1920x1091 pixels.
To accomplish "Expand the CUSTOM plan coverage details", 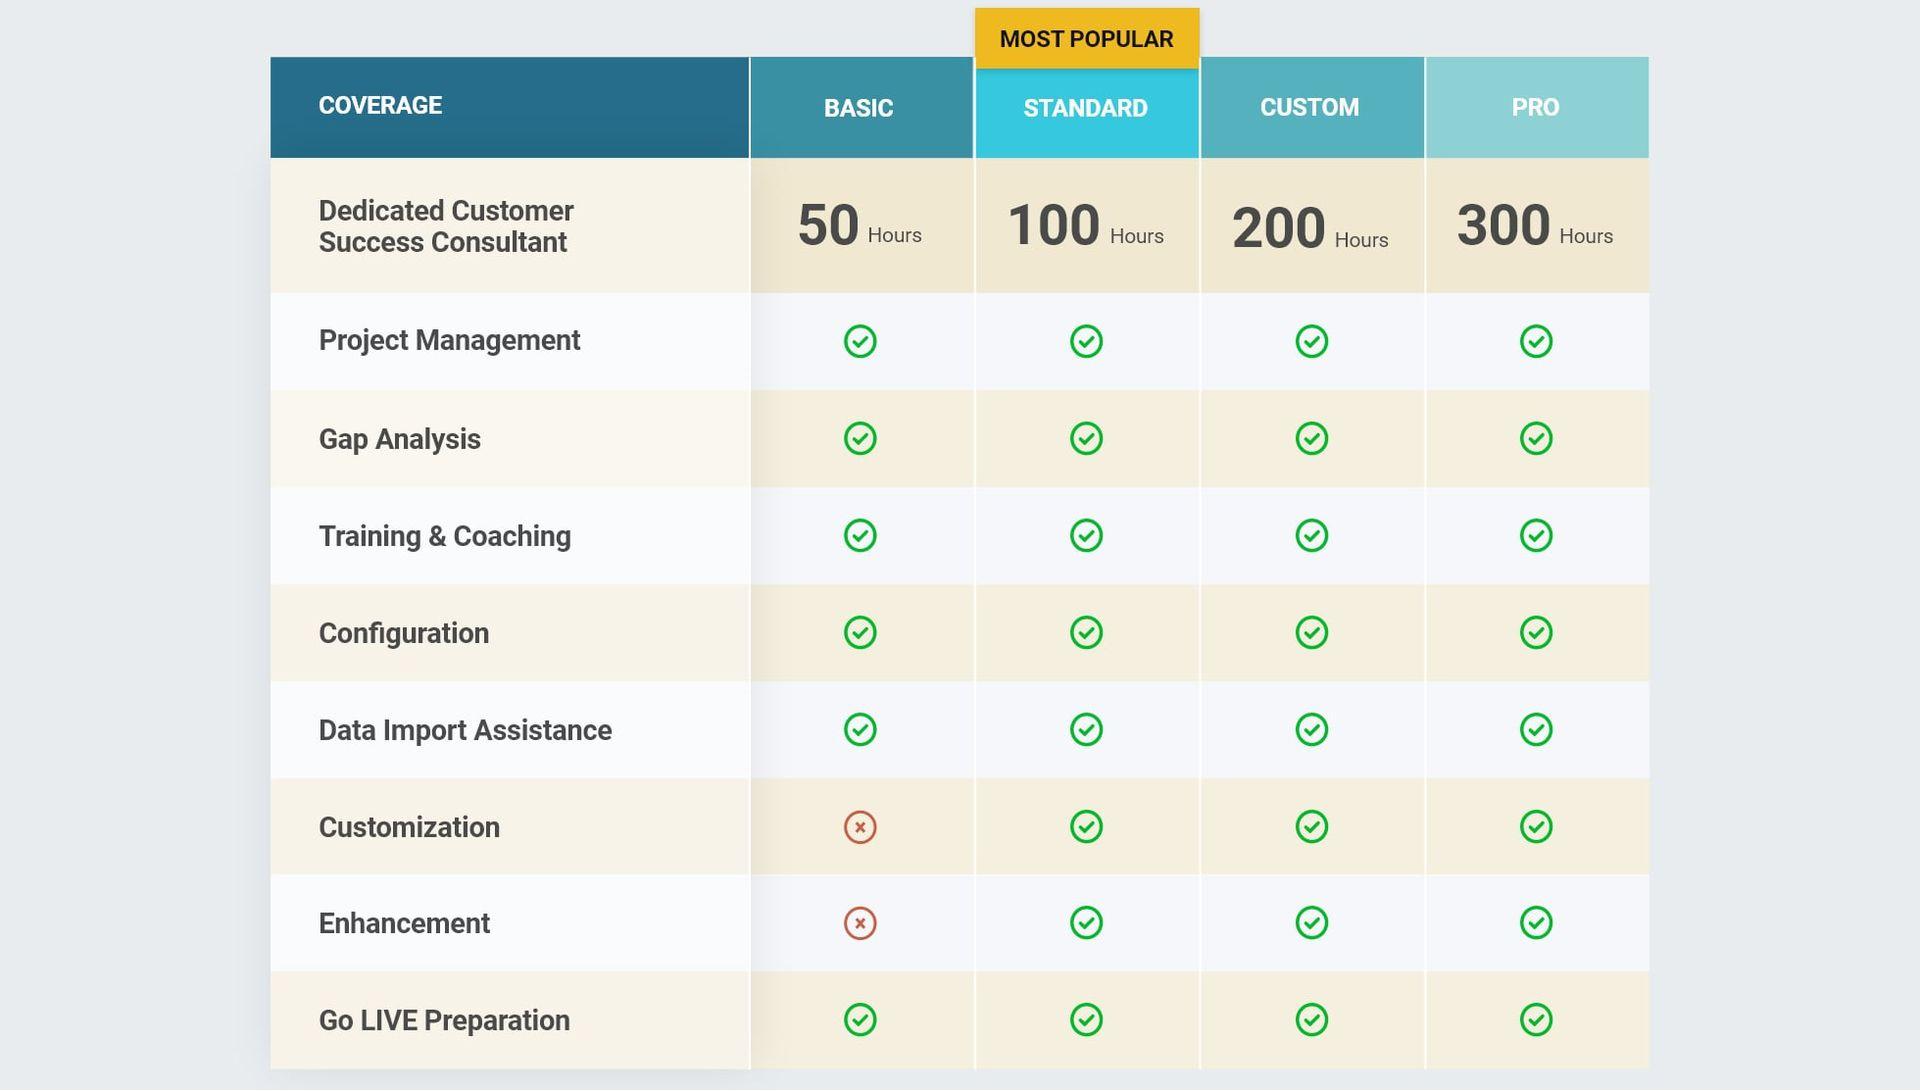I will pyautogui.click(x=1309, y=106).
